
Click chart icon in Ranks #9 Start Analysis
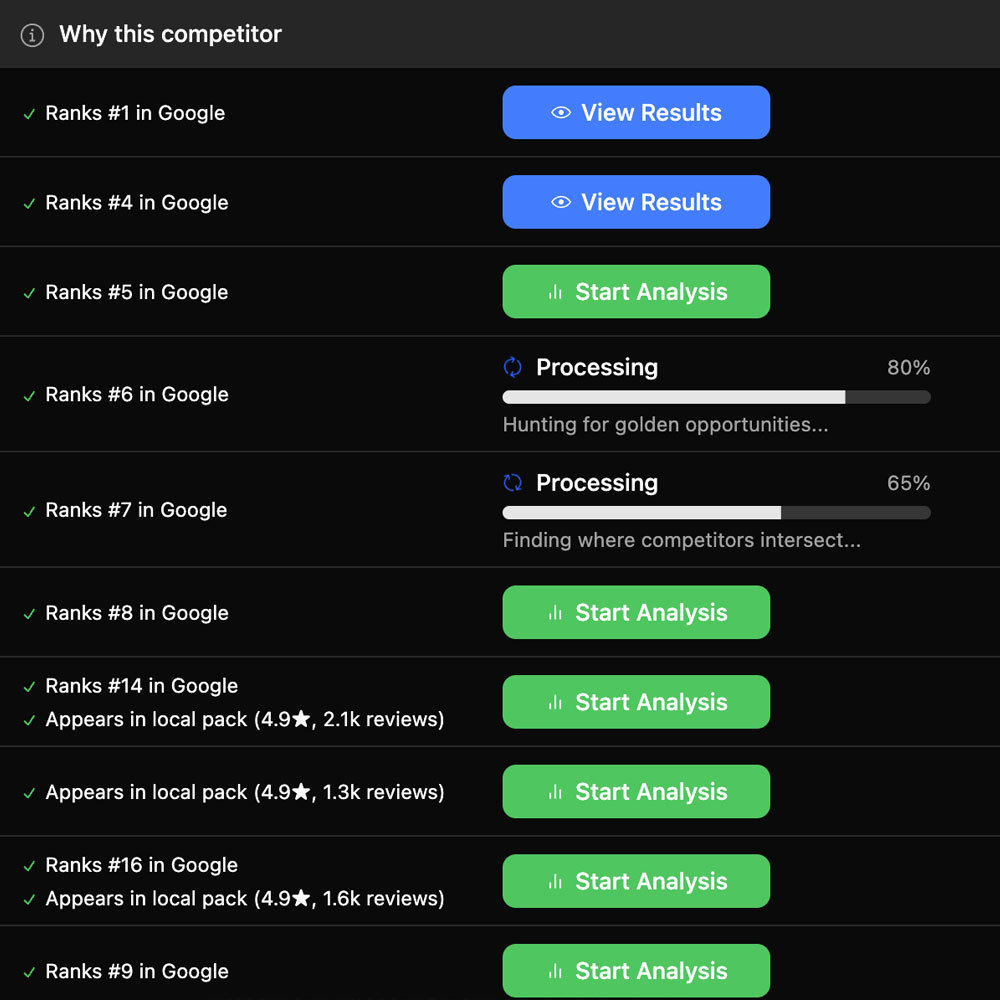(555, 971)
